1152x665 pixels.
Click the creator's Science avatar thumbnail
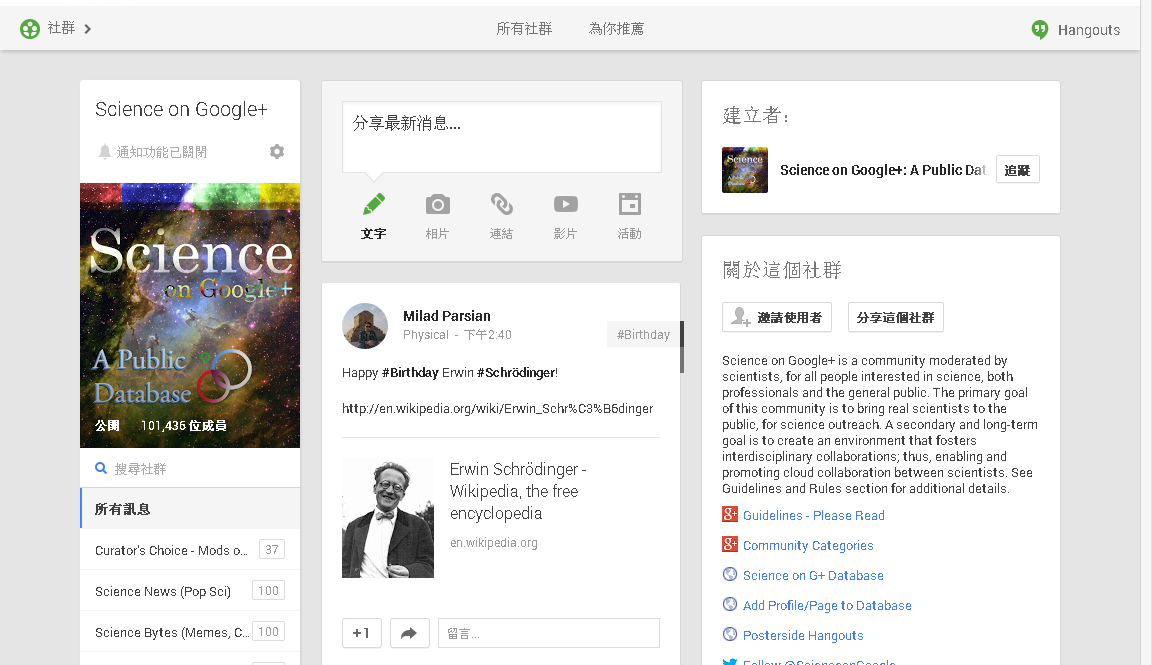point(745,170)
